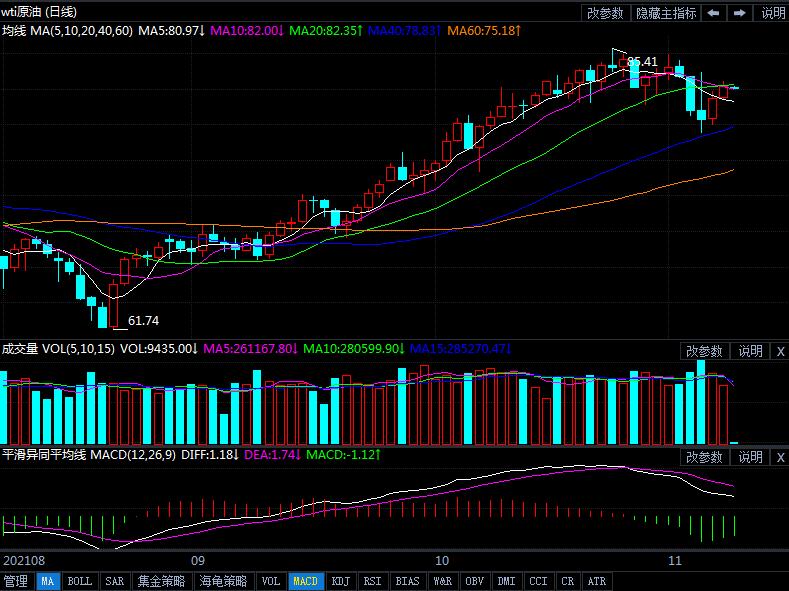Screen dimensions: 789x591
Task: Click the volume MA15:285270.47 label
Action: click(461, 349)
